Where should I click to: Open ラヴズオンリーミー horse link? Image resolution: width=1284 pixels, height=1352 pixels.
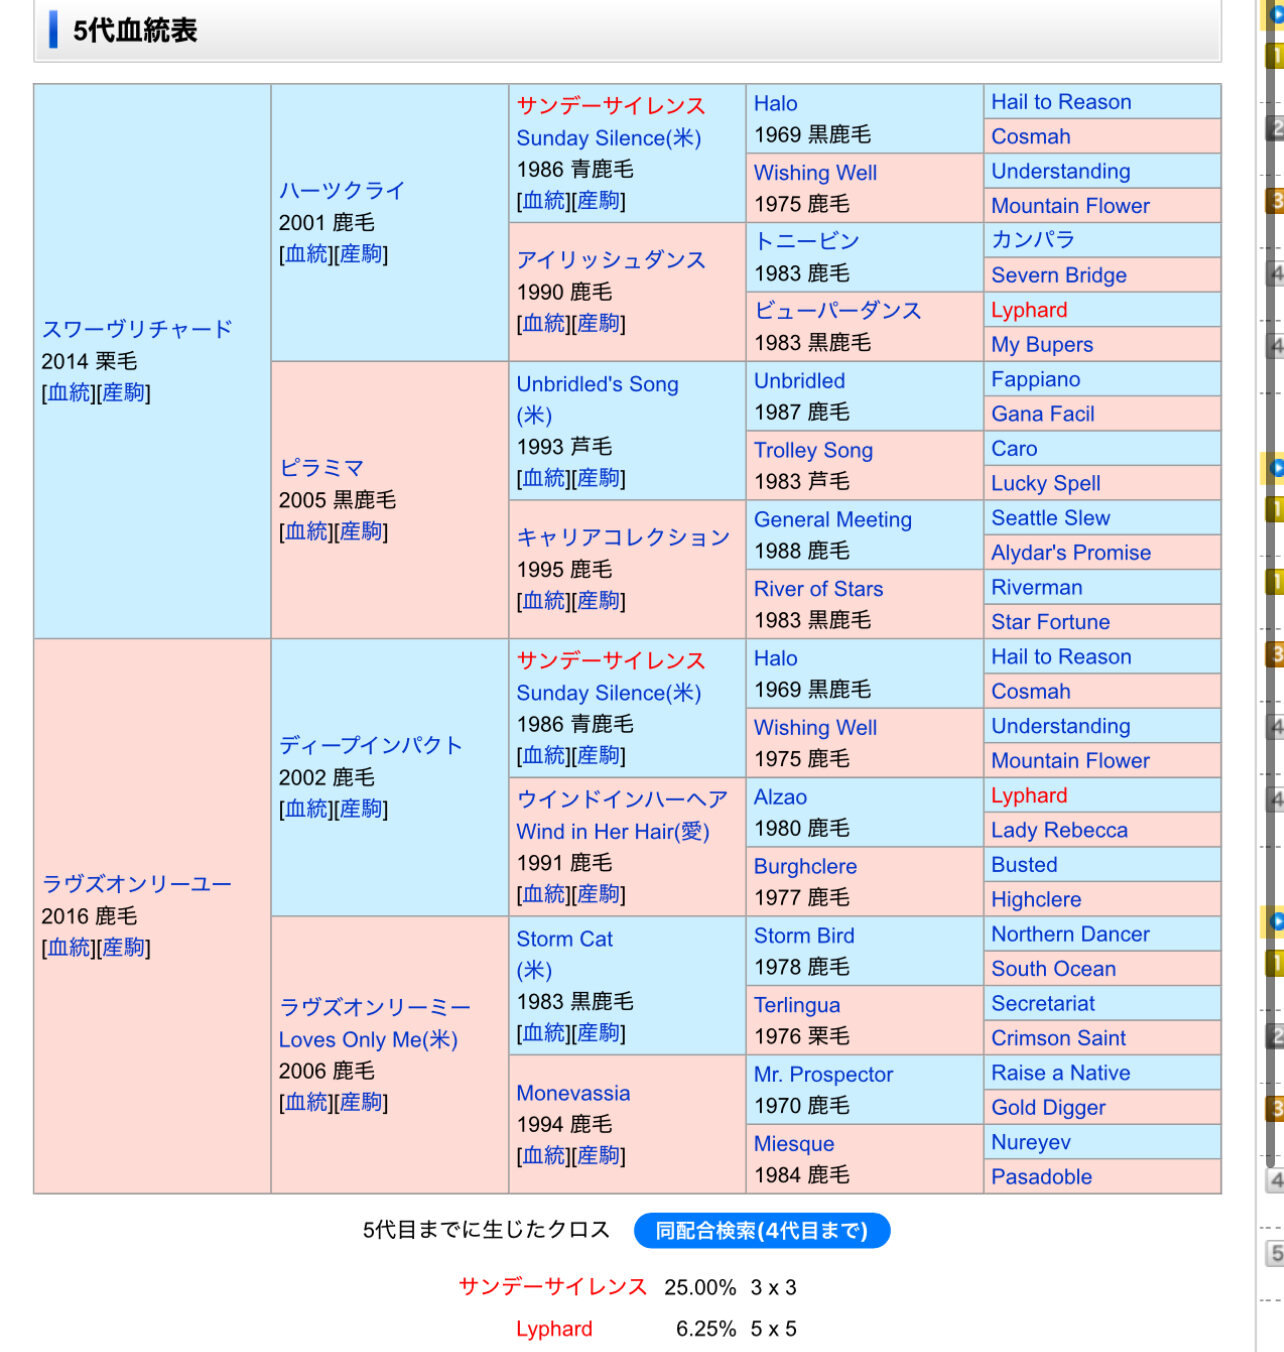[x=375, y=1007]
